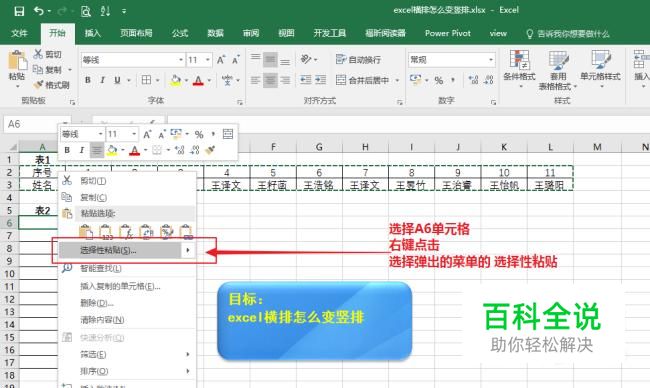Screen dimensions: 650x388
Task: Toggle Italic on the mini toolbar
Action: (x=82, y=150)
